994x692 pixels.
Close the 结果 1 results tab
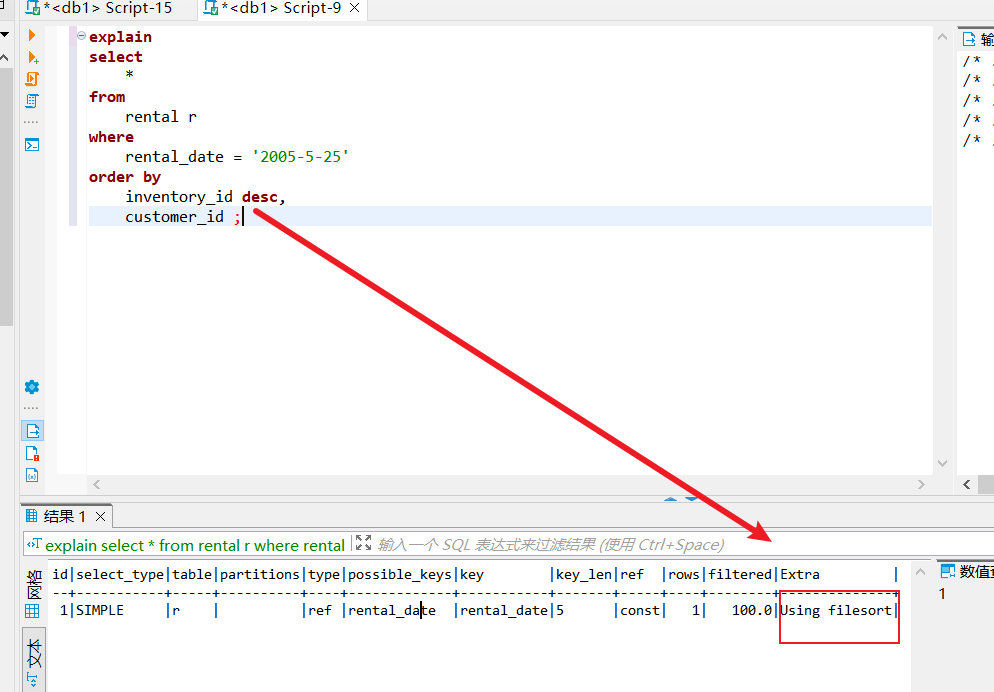click(x=100, y=517)
